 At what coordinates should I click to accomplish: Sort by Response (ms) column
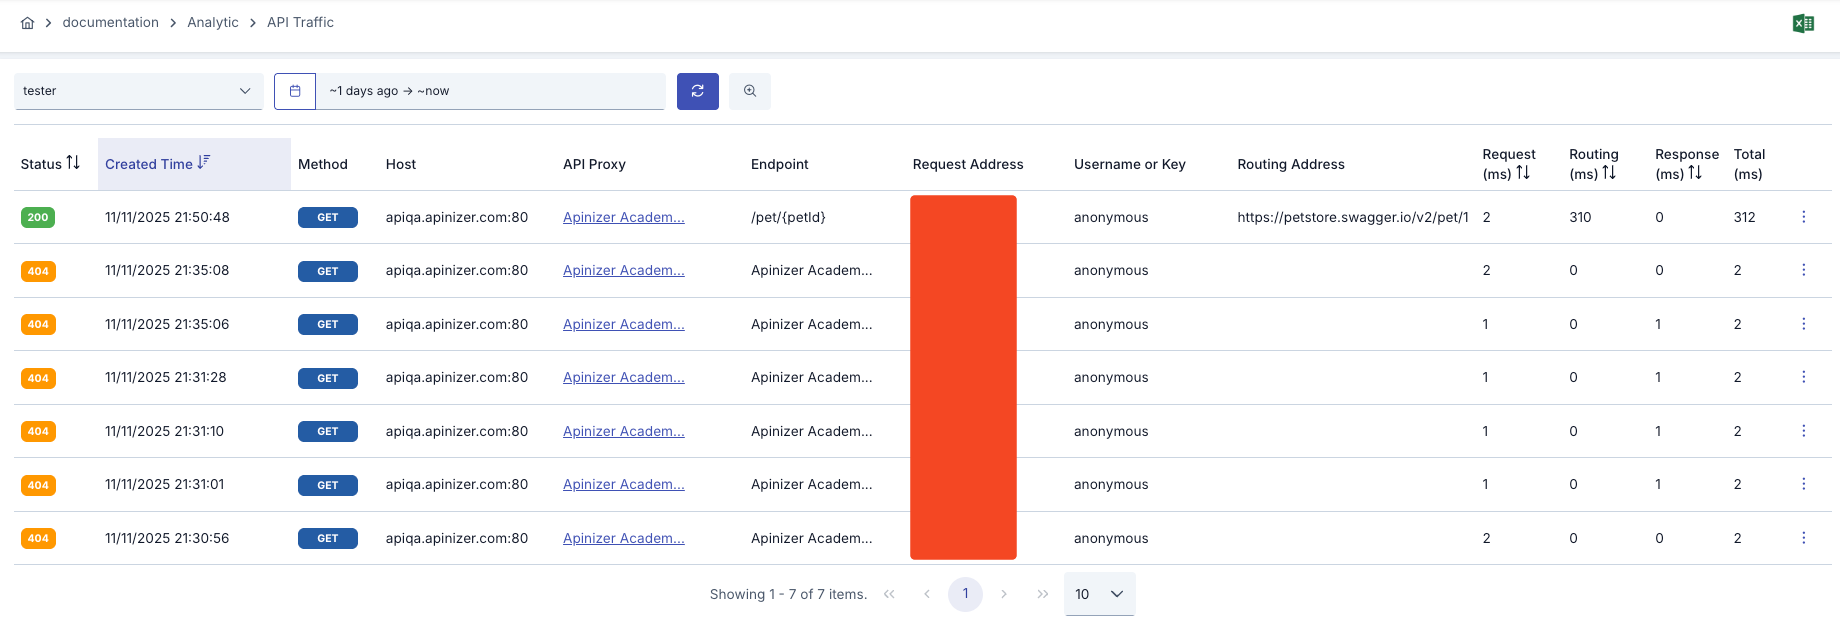[x=1695, y=173]
